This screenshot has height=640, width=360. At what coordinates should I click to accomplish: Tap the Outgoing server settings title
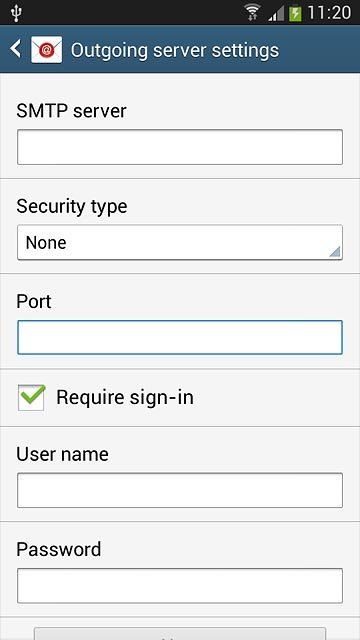click(175, 51)
